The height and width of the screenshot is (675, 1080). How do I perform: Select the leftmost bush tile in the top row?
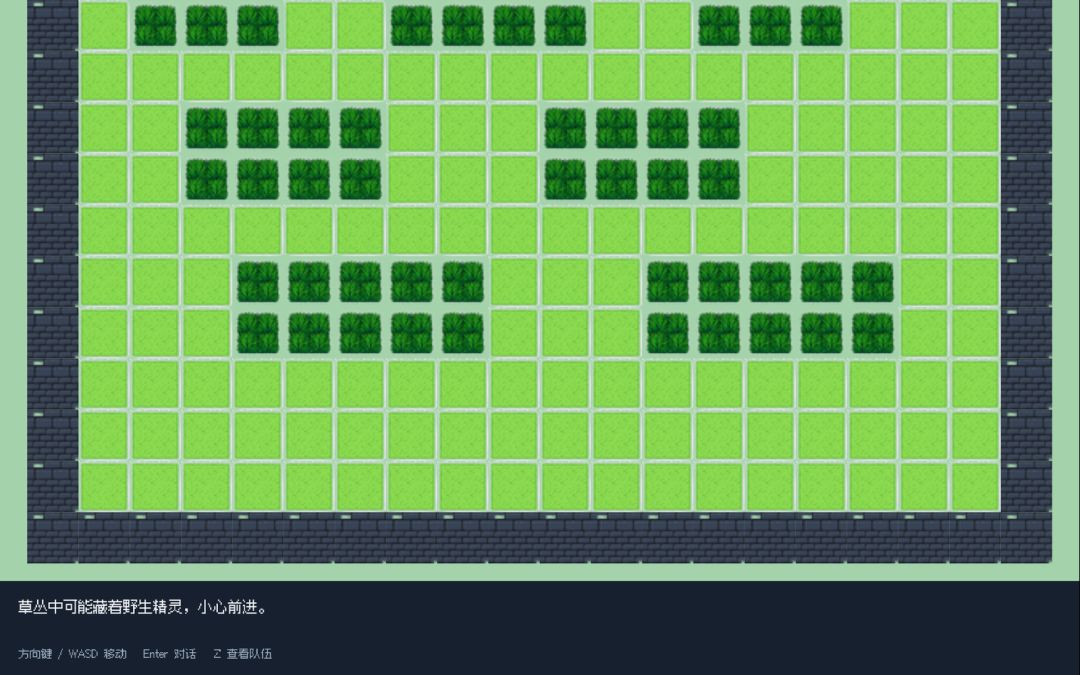155,25
